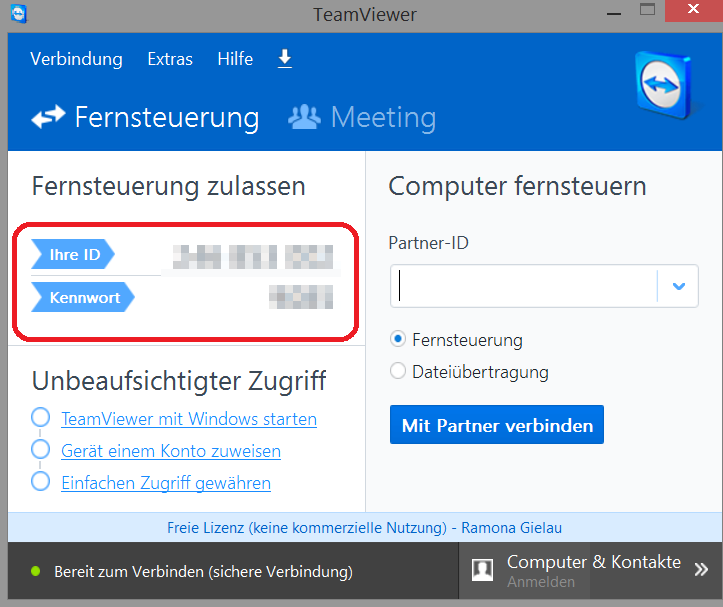
Task: Open the Hilfe menu
Action: (x=235, y=59)
